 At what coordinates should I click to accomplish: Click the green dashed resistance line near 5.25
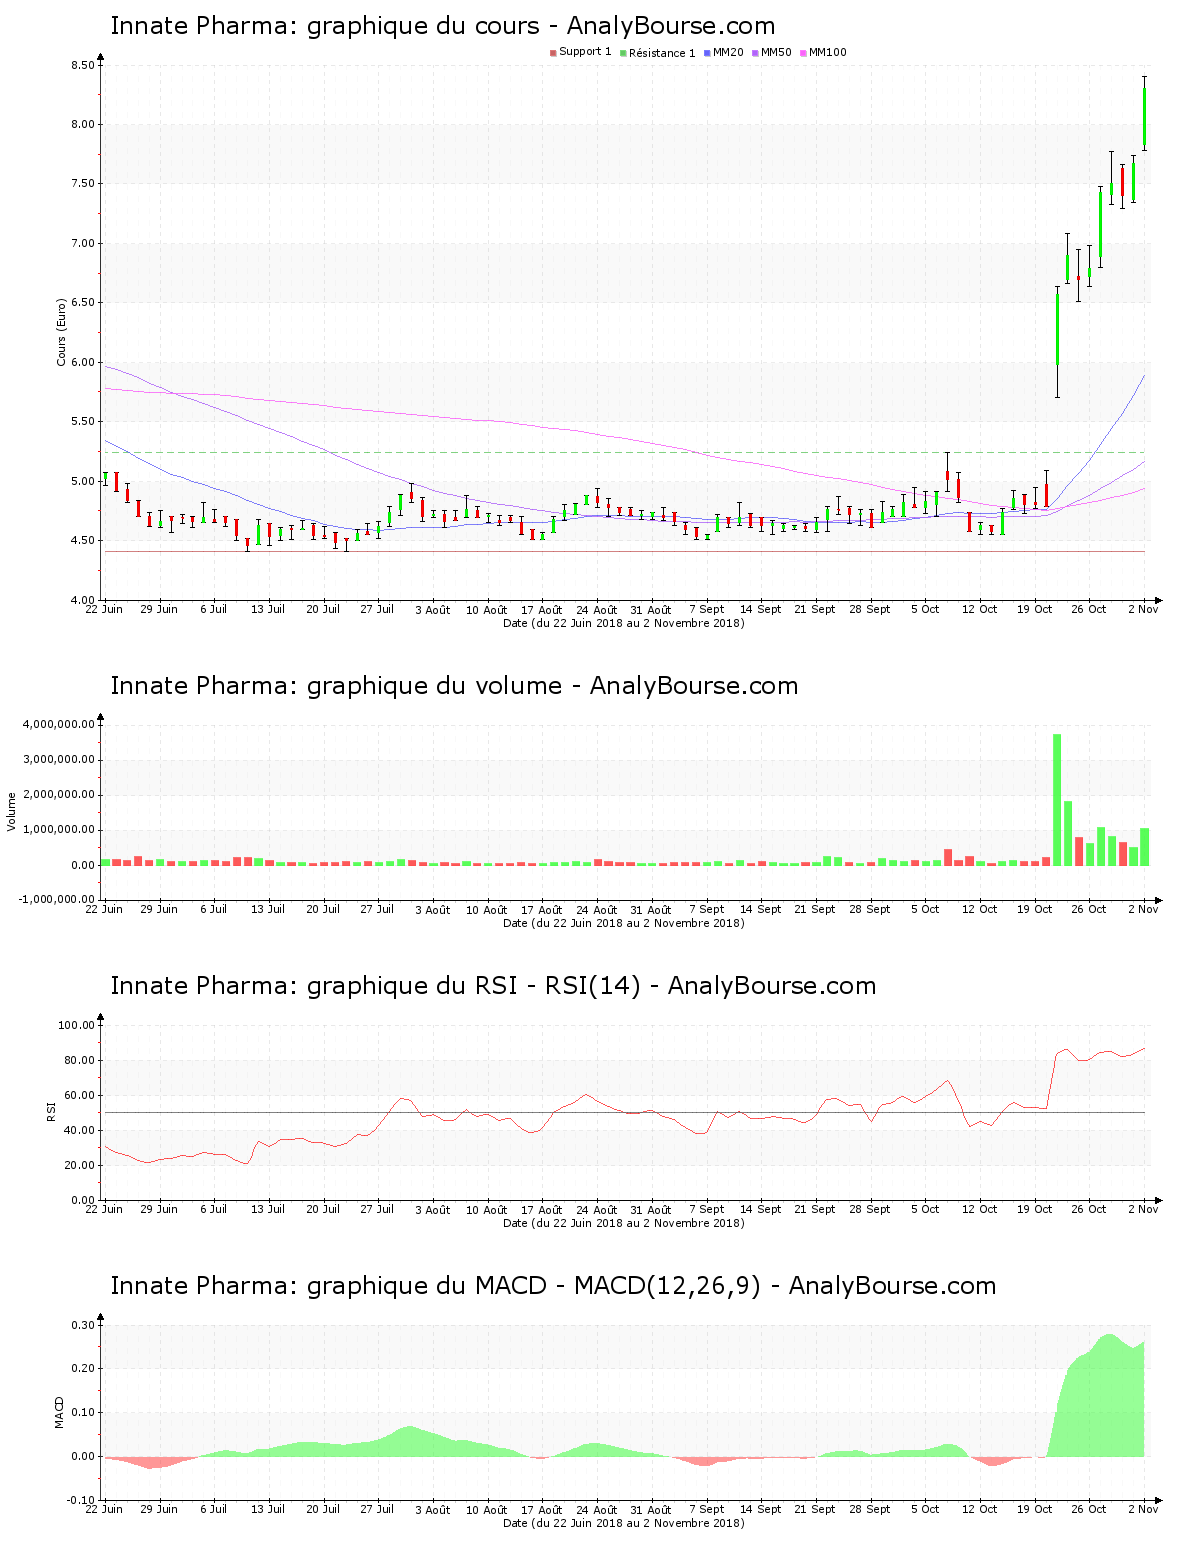tap(625, 452)
